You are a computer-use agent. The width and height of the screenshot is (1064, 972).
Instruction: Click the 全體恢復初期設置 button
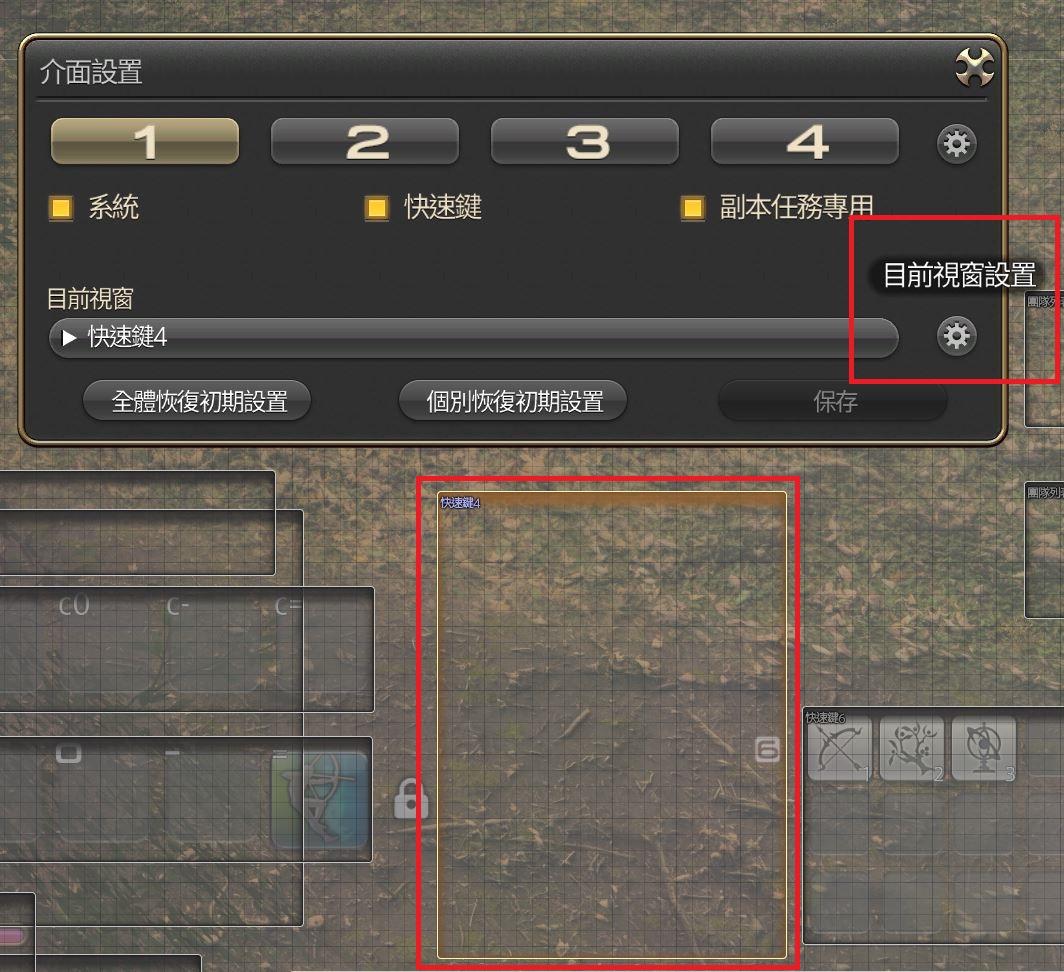197,401
